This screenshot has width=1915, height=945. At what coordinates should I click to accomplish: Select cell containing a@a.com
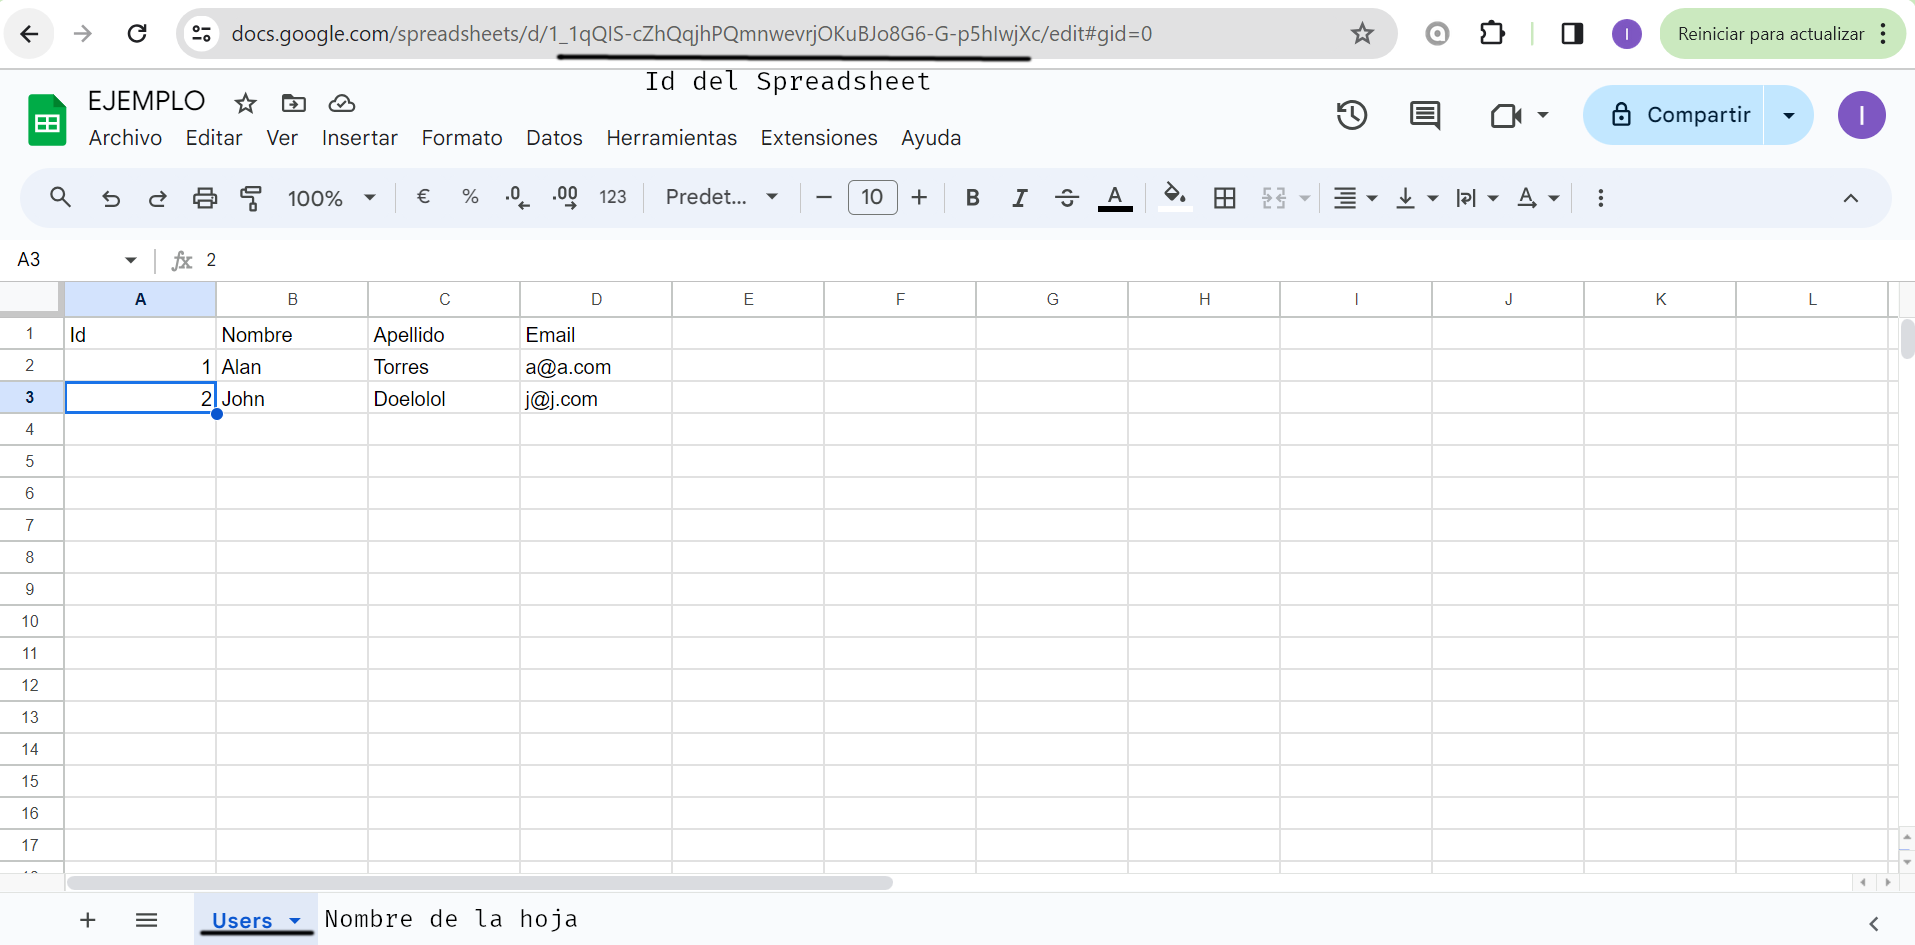point(596,367)
